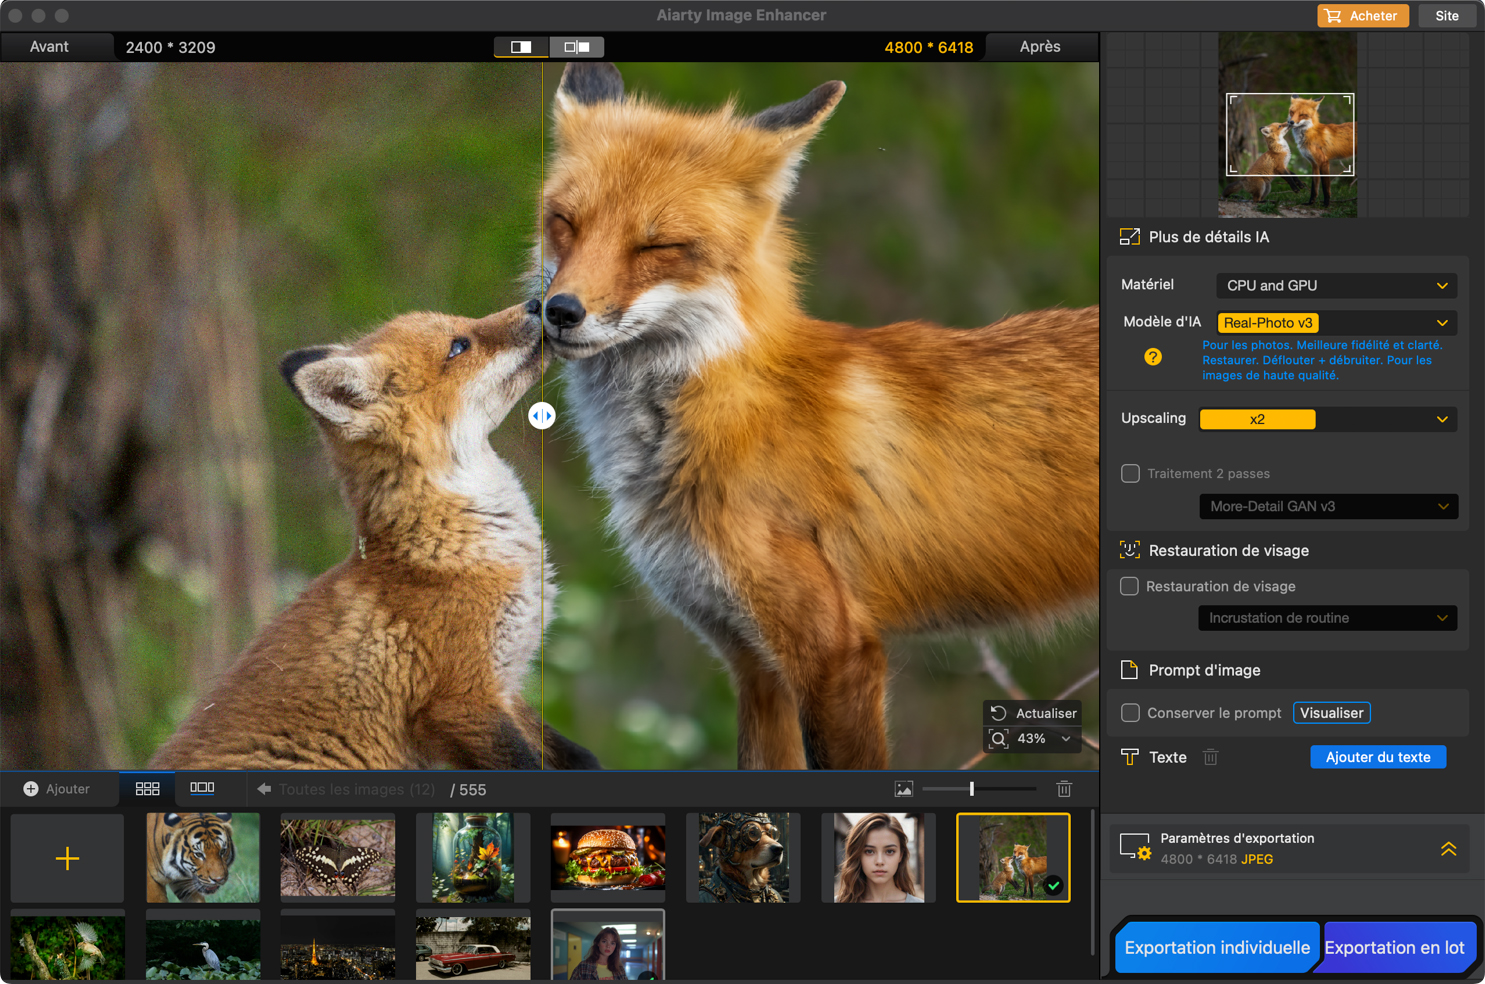Click the thumbnail size slider
This screenshot has height=984, width=1485.
tap(971, 789)
